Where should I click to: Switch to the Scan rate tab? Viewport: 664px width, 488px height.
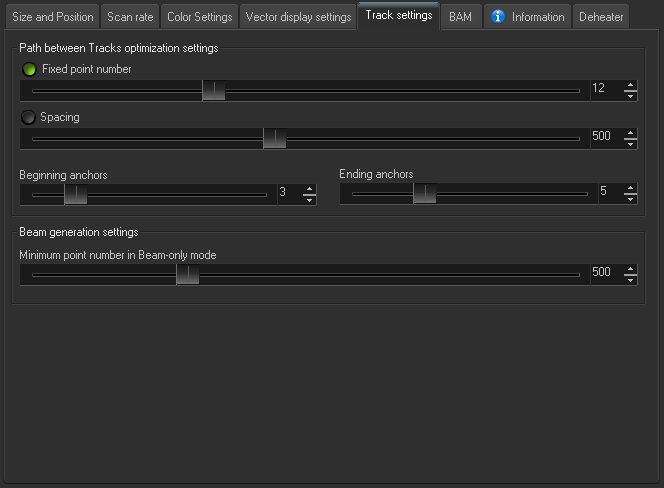(x=130, y=17)
